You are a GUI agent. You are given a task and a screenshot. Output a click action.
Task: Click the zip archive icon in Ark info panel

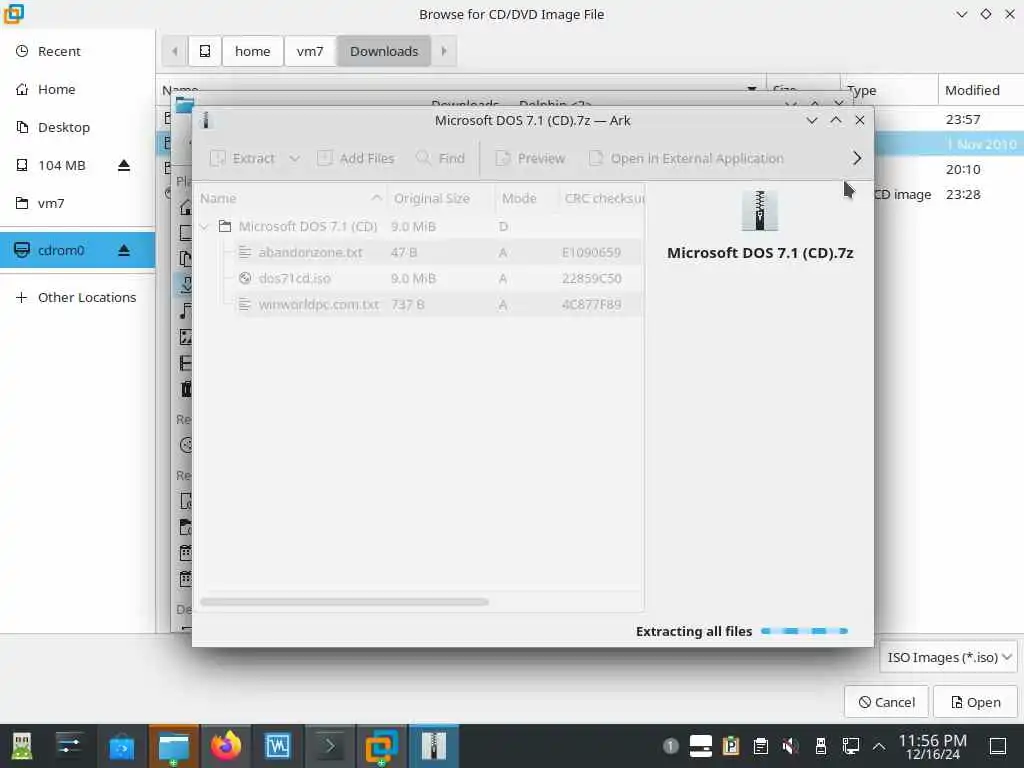coord(760,210)
